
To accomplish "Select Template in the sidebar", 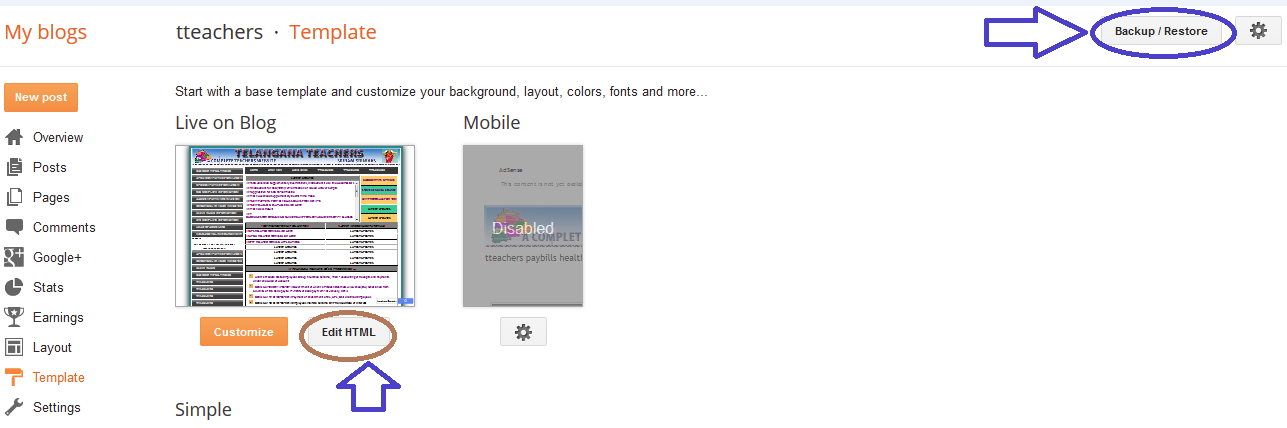I will pyautogui.click(x=59, y=377).
